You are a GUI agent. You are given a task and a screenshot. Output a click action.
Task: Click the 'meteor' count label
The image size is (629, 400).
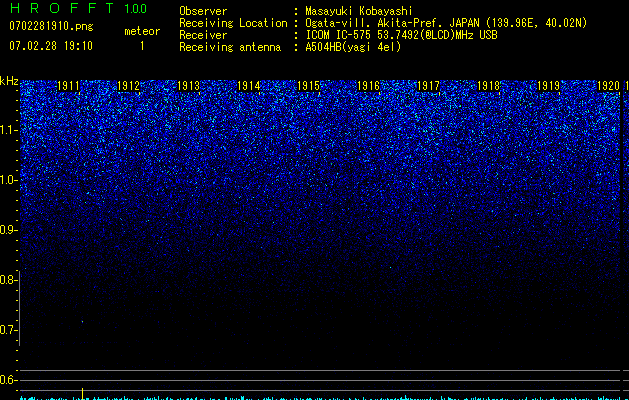(x=142, y=31)
